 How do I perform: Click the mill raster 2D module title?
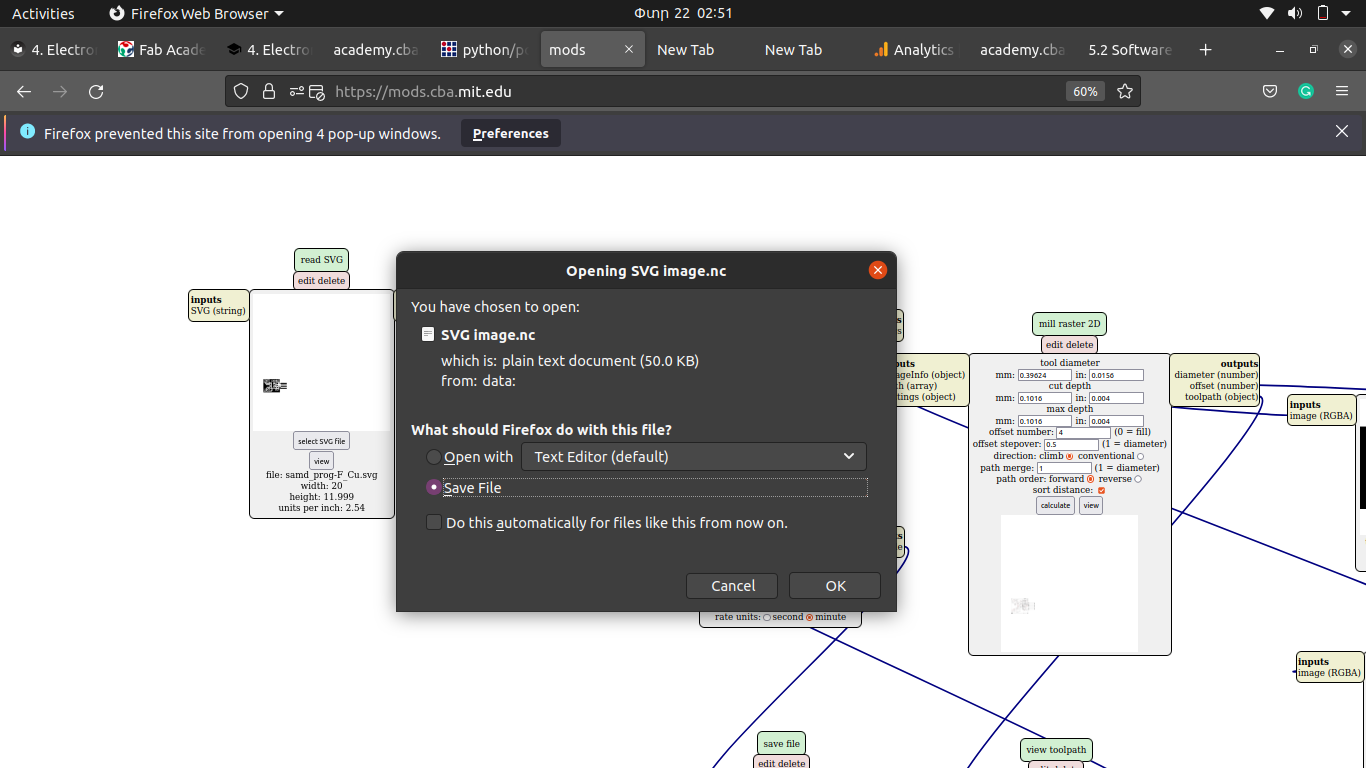point(1069,324)
